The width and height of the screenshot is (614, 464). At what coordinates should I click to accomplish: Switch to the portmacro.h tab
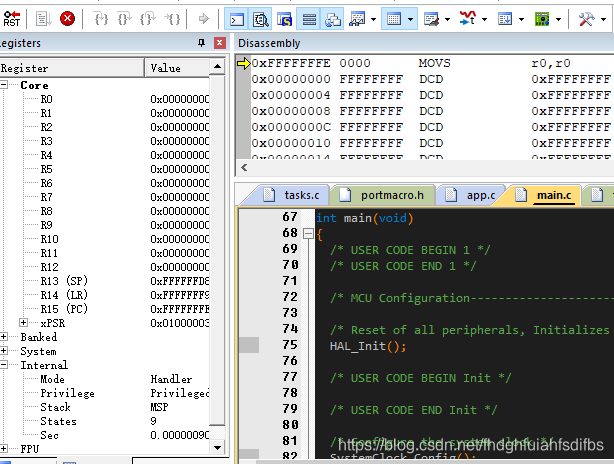pyautogui.click(x=386, y=195)
